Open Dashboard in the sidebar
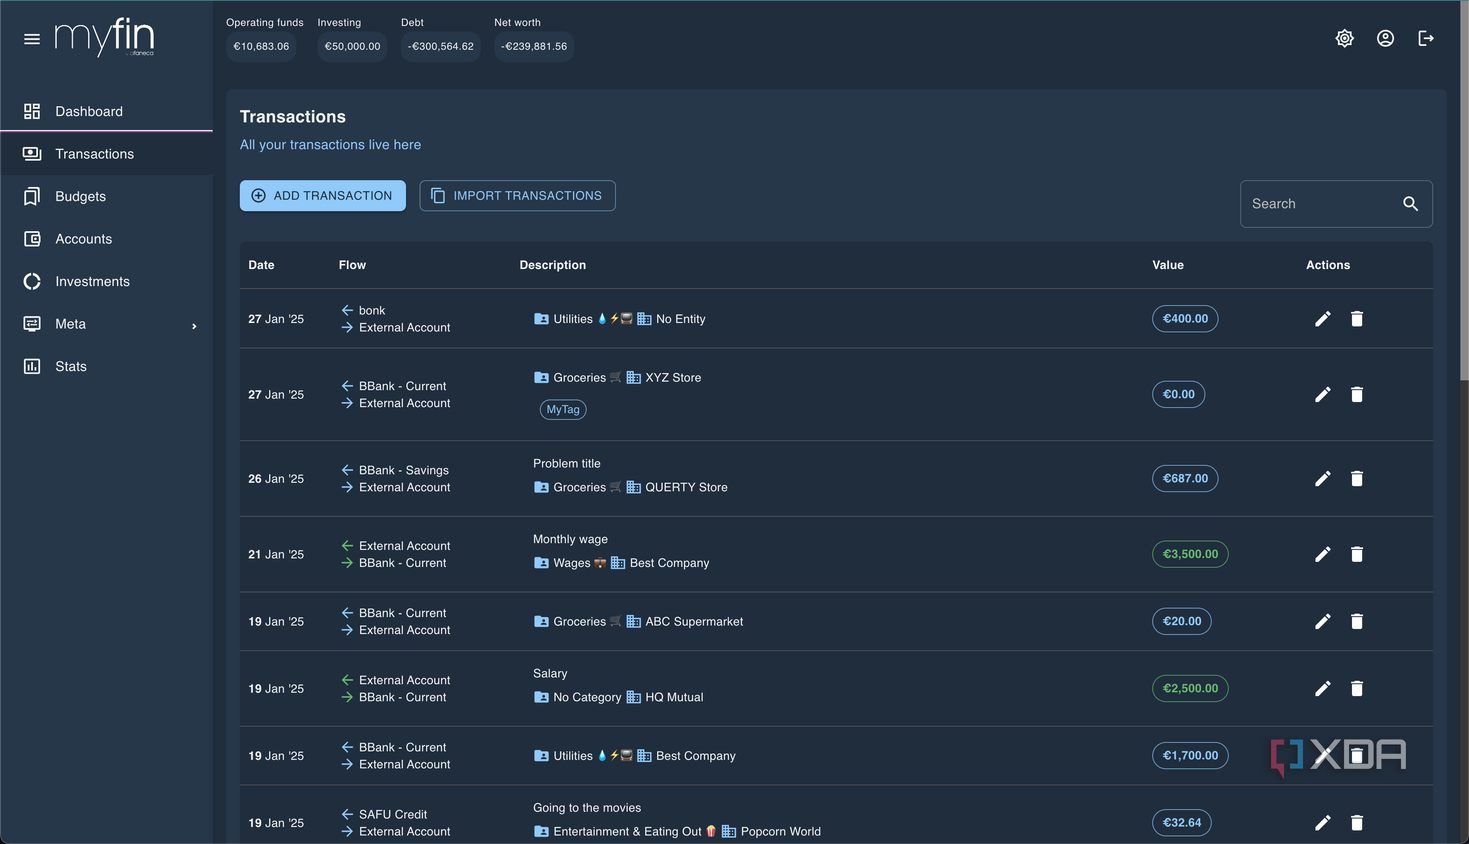The image size is (1469, 844). (106, 111)
